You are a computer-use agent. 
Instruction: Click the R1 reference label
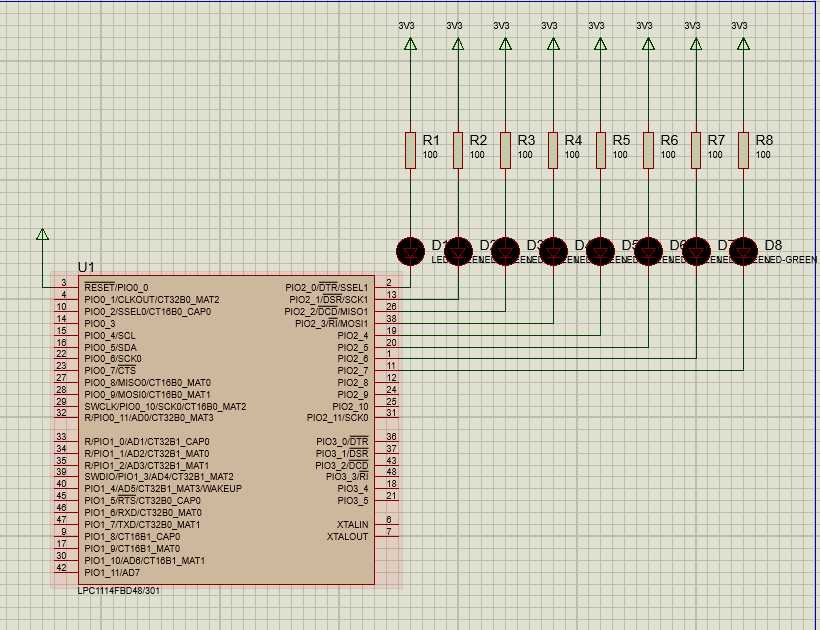[x=431, y=140]
